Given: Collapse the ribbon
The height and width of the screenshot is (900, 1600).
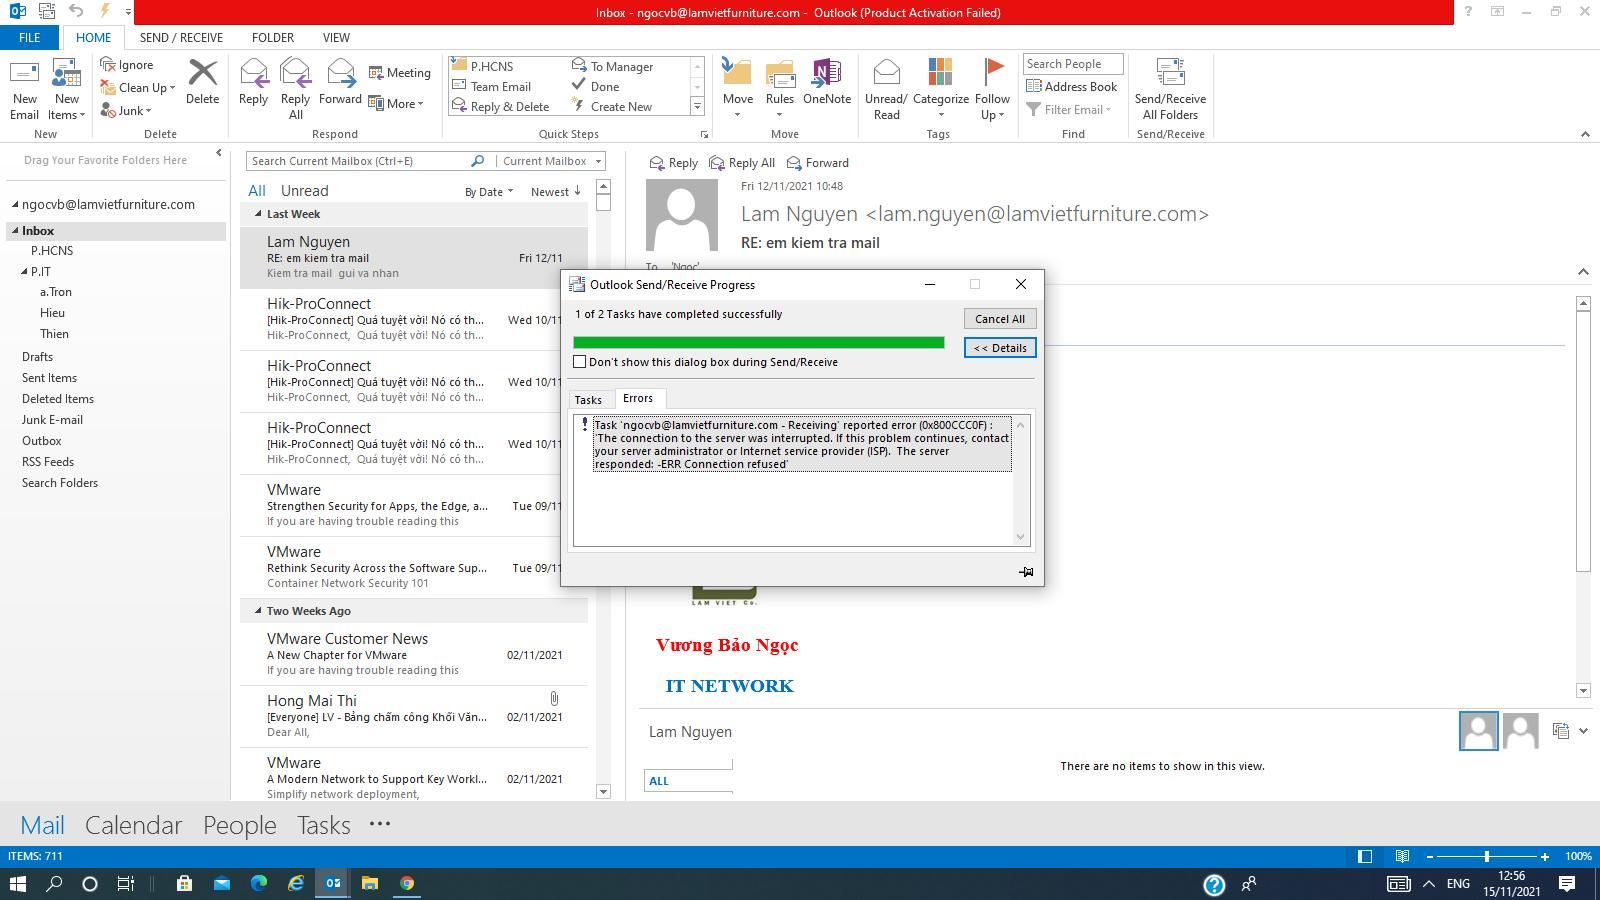Looking at the screenshot, I should click(1584, 134).
